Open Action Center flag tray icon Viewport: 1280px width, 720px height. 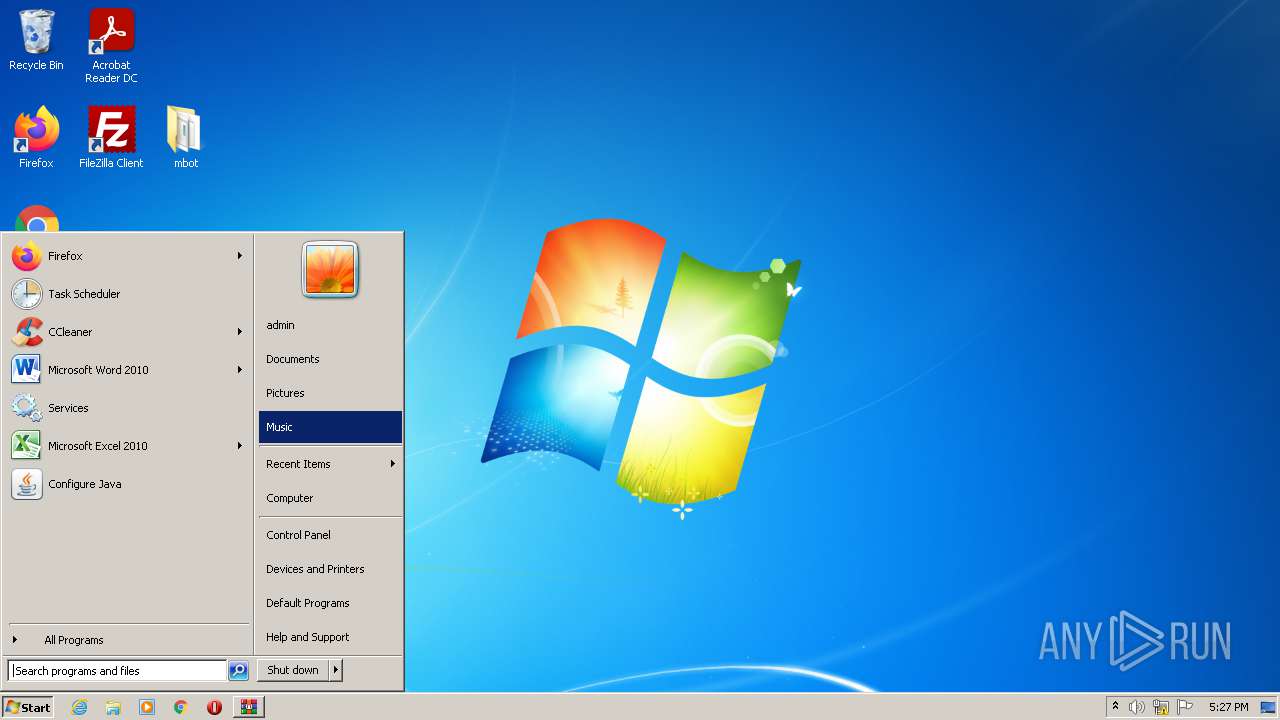coord(1185,707)
